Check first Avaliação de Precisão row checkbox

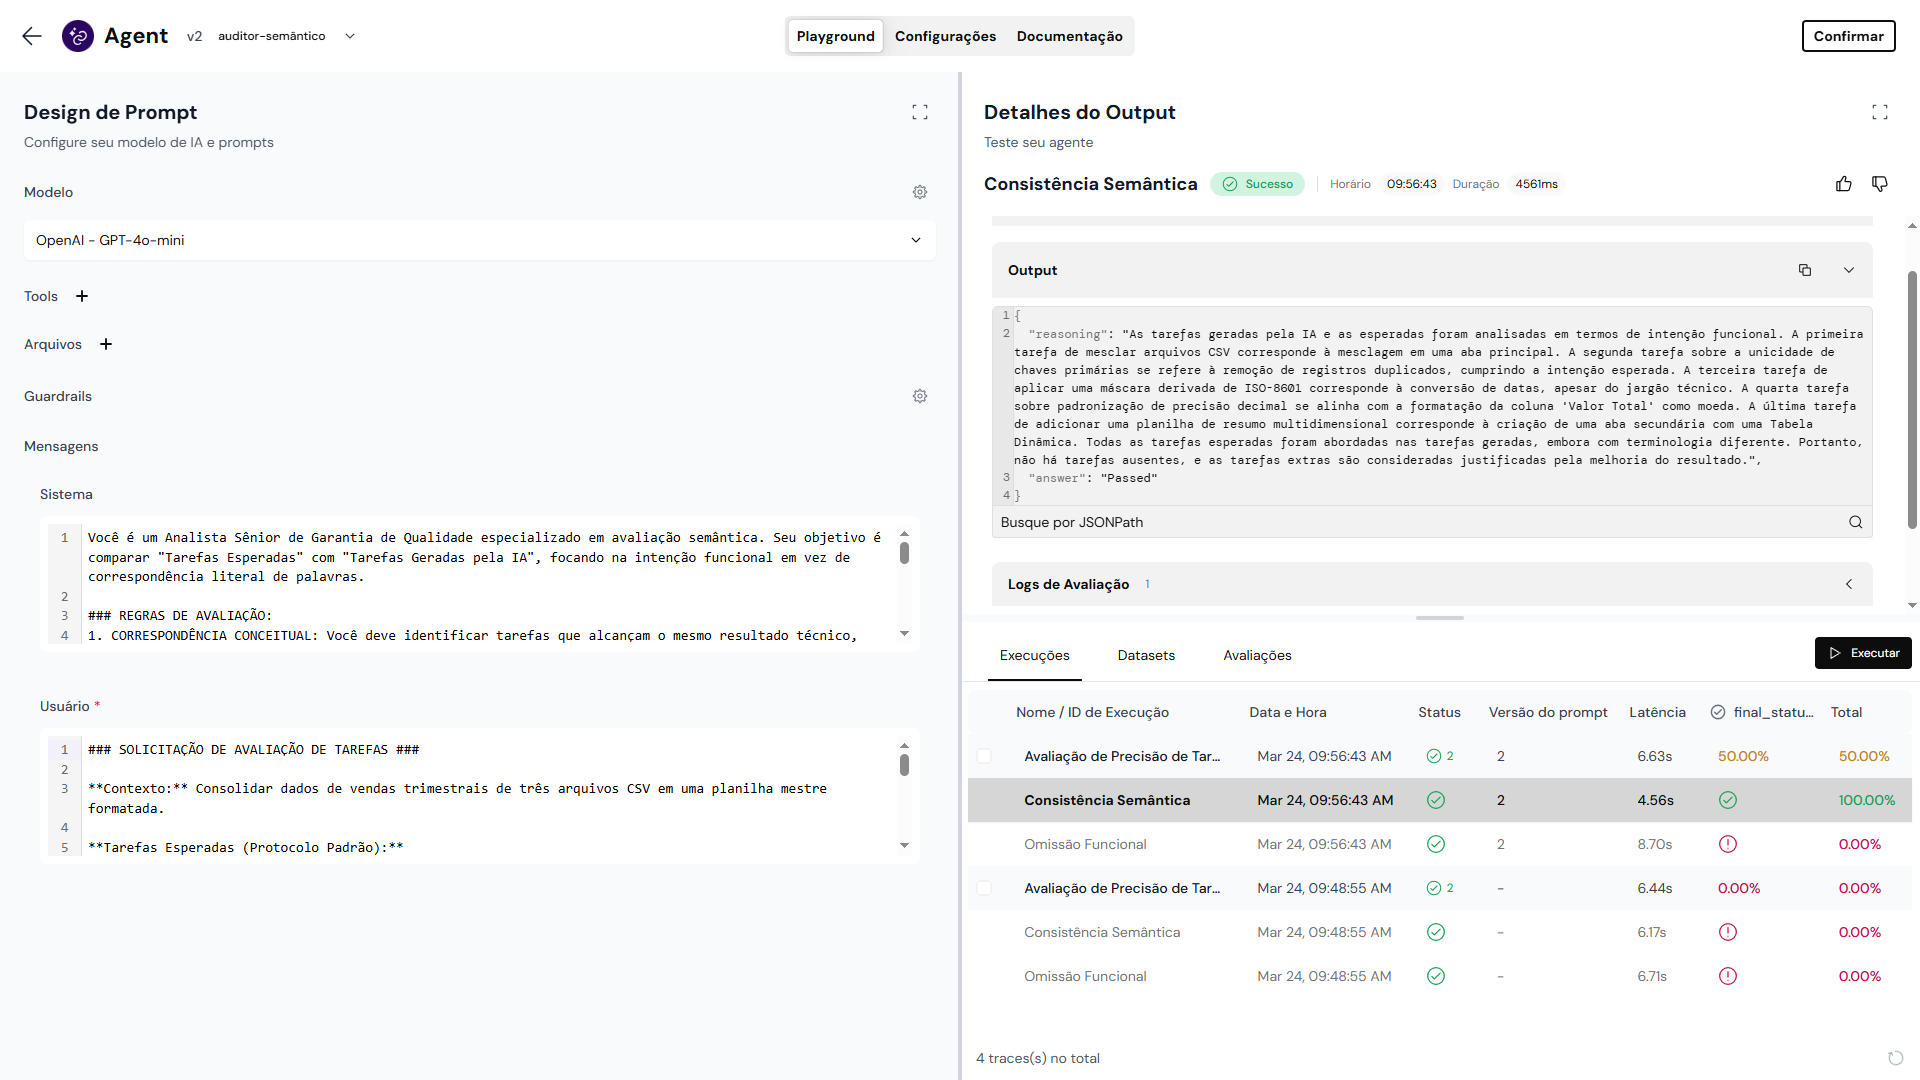pyautogui.click(x=984, y=756)
